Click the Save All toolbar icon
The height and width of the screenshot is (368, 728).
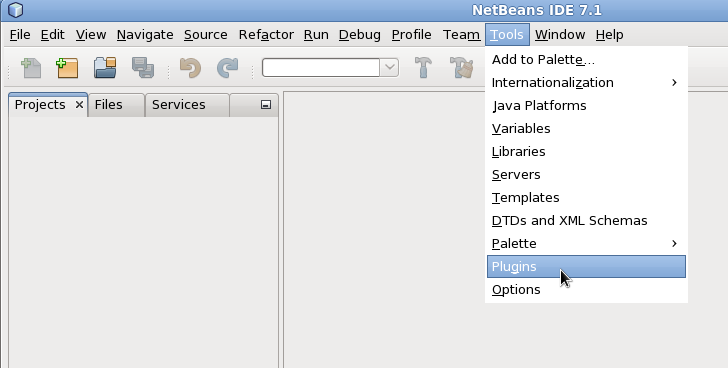pos(143,68)
